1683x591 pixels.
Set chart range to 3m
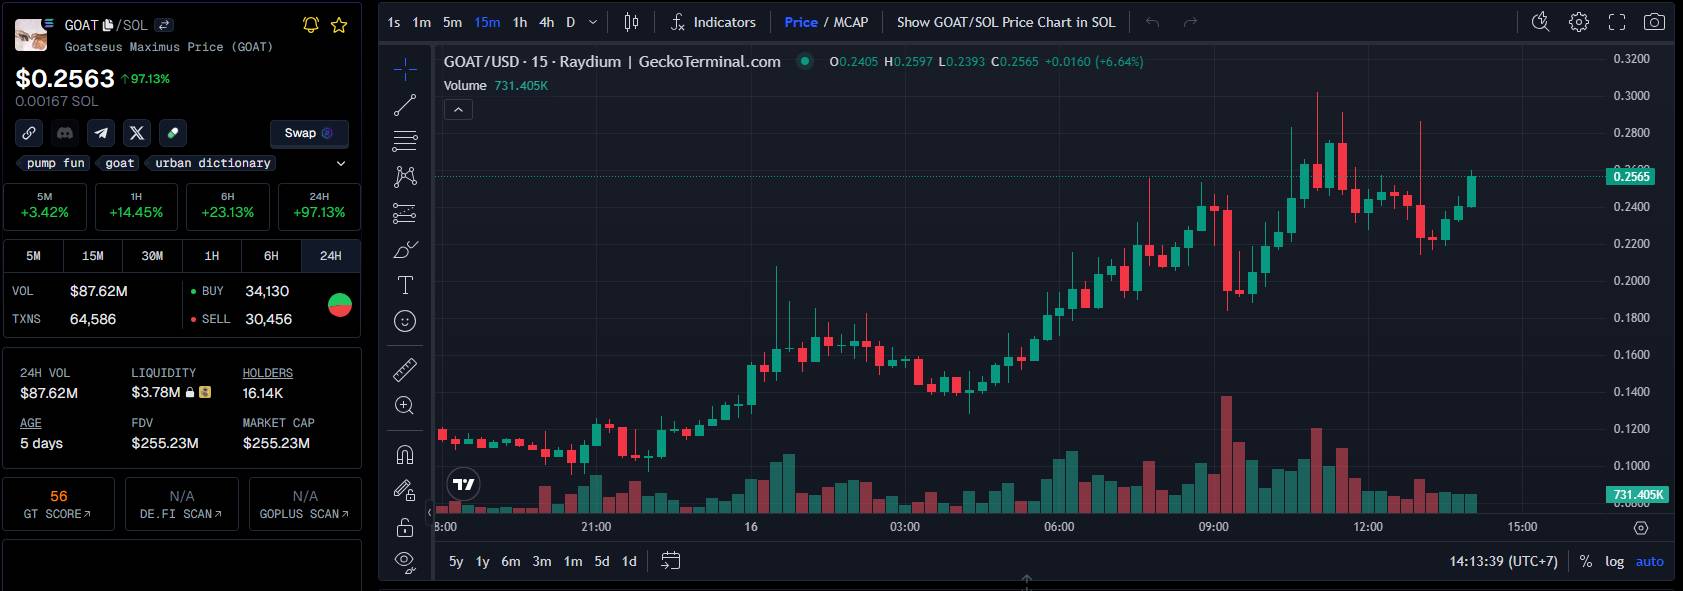point(542,561)
